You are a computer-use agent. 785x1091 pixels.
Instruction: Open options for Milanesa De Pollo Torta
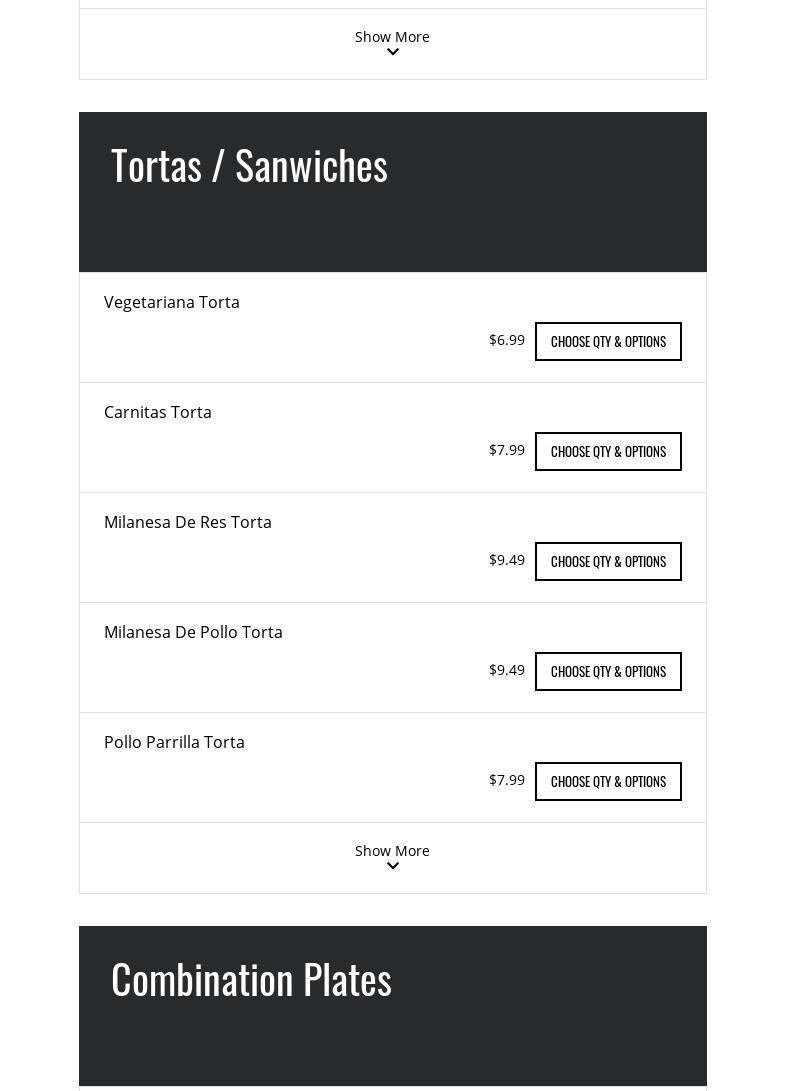tap(608, 672)
